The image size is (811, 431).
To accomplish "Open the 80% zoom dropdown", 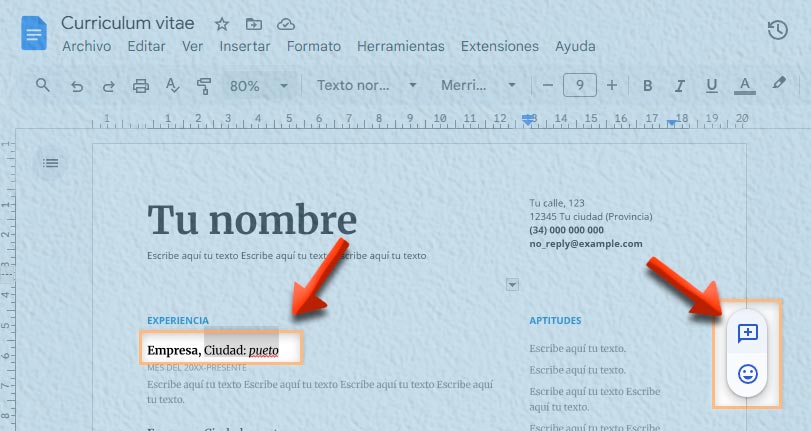I will pyautogui.click(x=258, y=86).
